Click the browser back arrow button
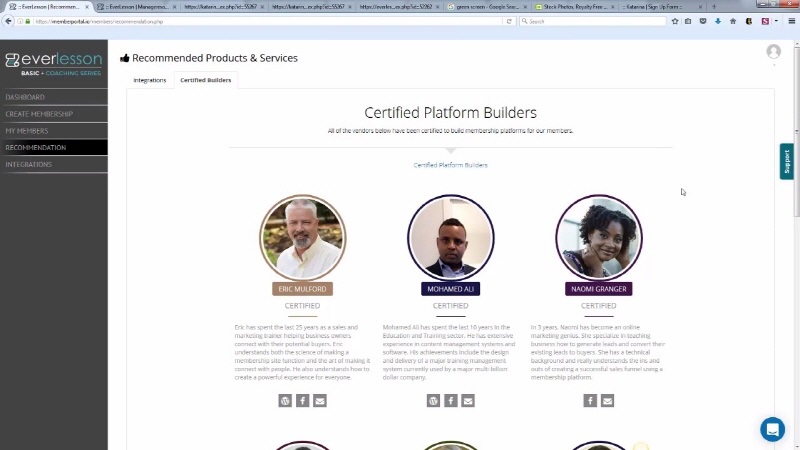This screenshot has width=800, height=450. coord(9,21)
